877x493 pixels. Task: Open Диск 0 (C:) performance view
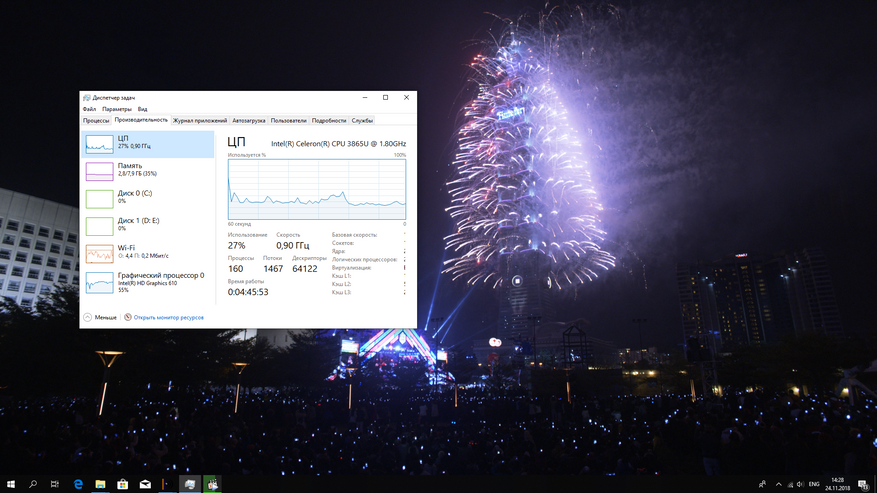coord(147,197)
